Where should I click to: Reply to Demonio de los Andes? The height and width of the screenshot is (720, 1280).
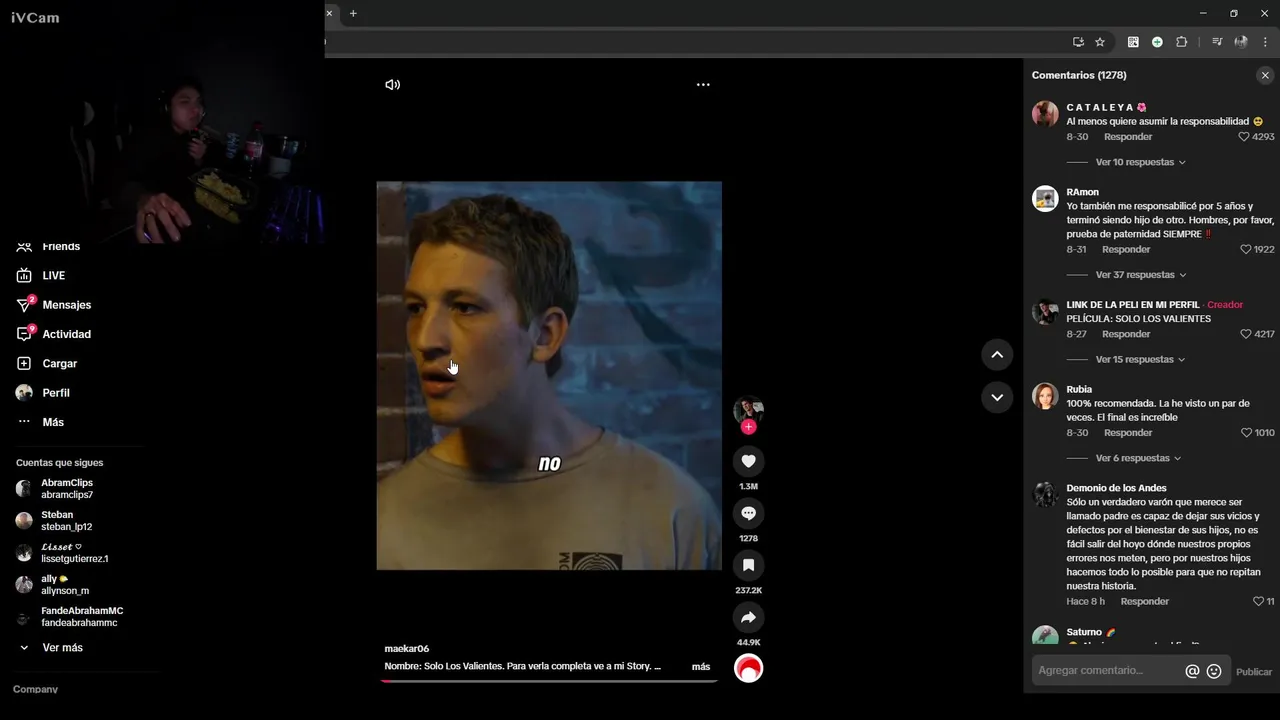click(1145, 602)
